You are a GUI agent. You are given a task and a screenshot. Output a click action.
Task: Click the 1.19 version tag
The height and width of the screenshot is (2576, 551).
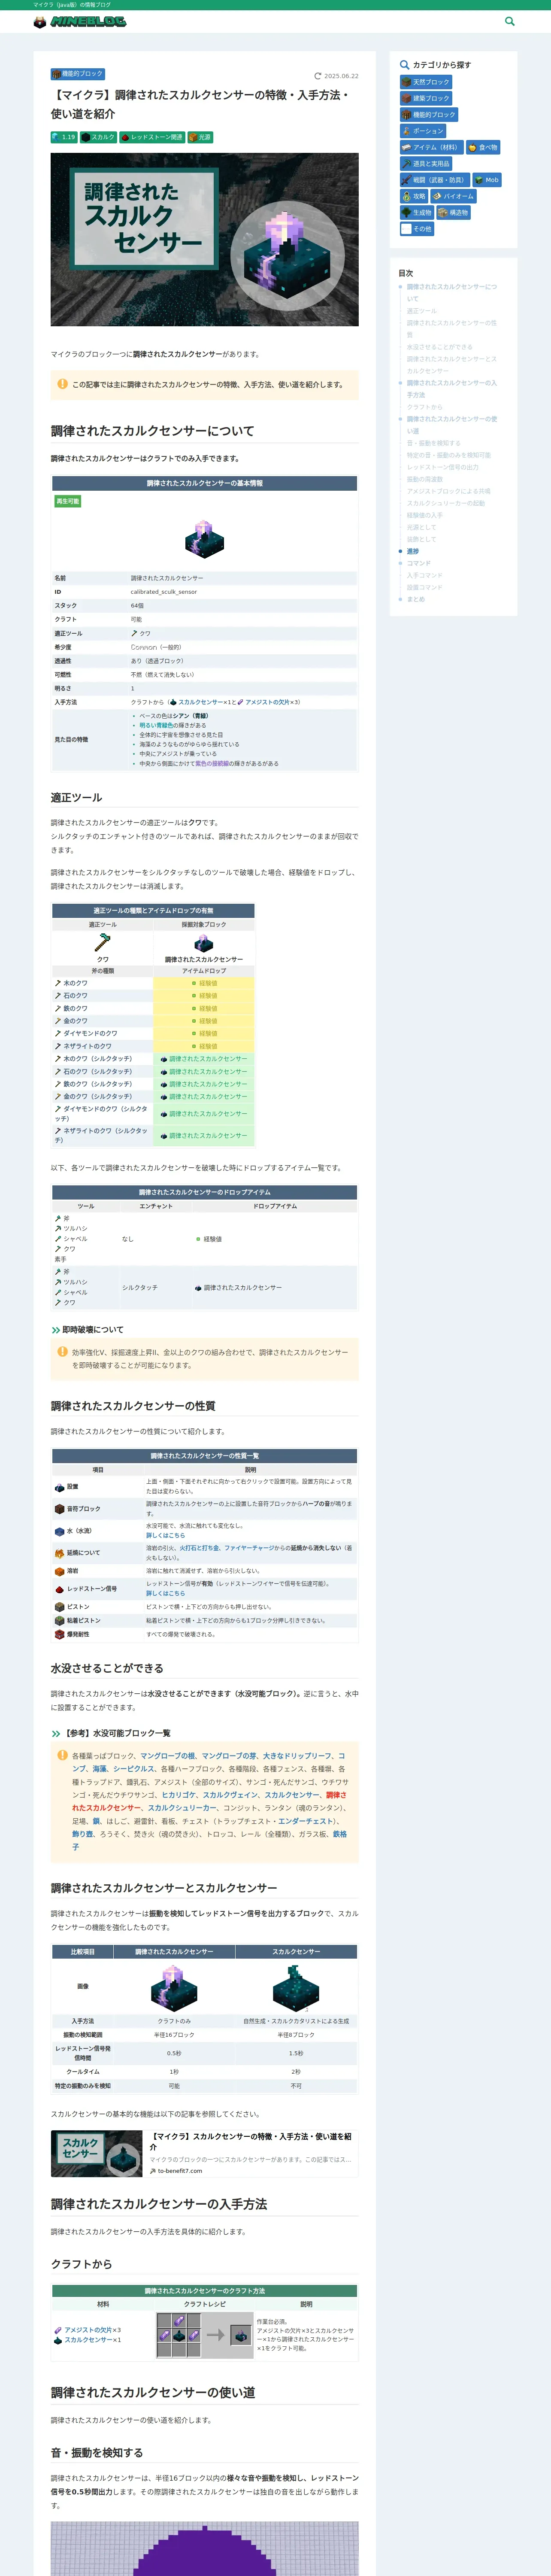point(64,137)
